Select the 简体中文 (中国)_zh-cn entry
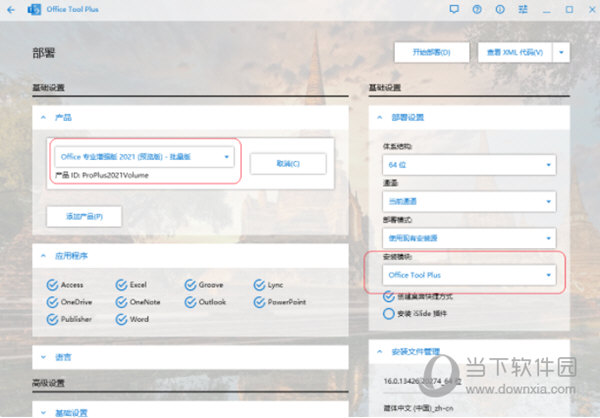The height and width of the screenshot is (418, 600). (x=418, y=408)
